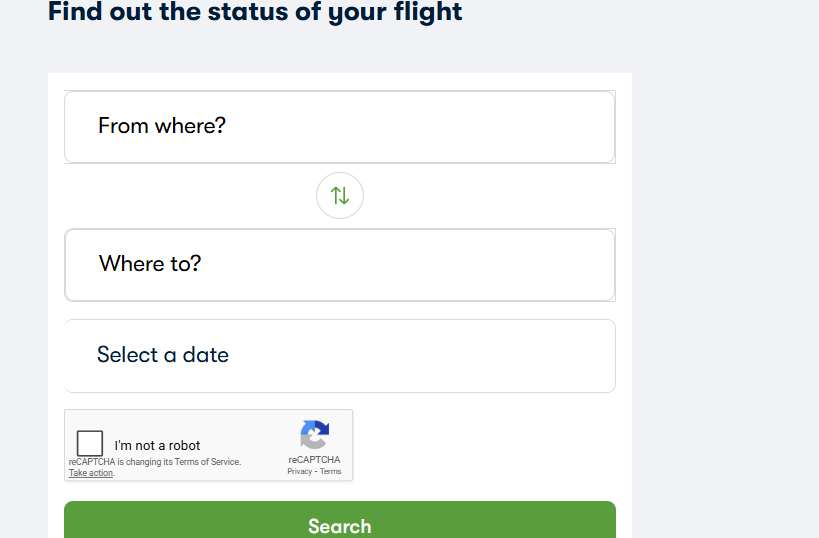Click the "Where to?" placeholder text
Viewport: 819px width, 538px height.
pos(150,264)
